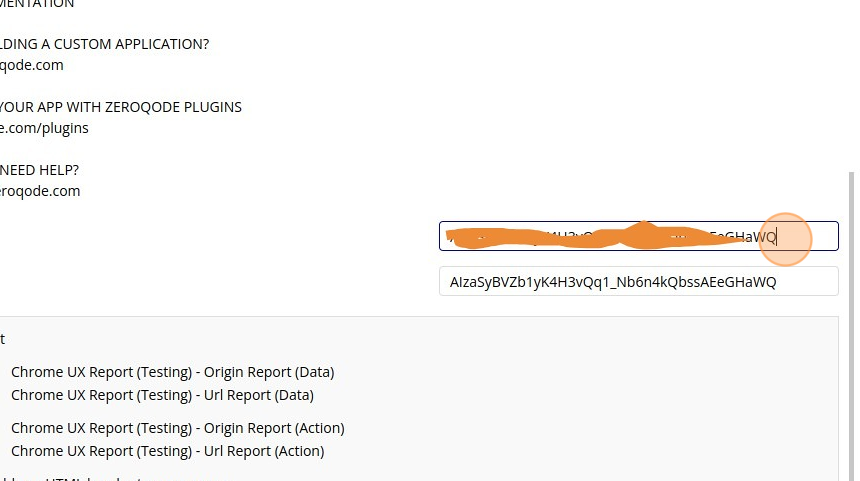Open the link under the custom application heading
This screenshot has height=481, width=860.
tap(32, 65)
